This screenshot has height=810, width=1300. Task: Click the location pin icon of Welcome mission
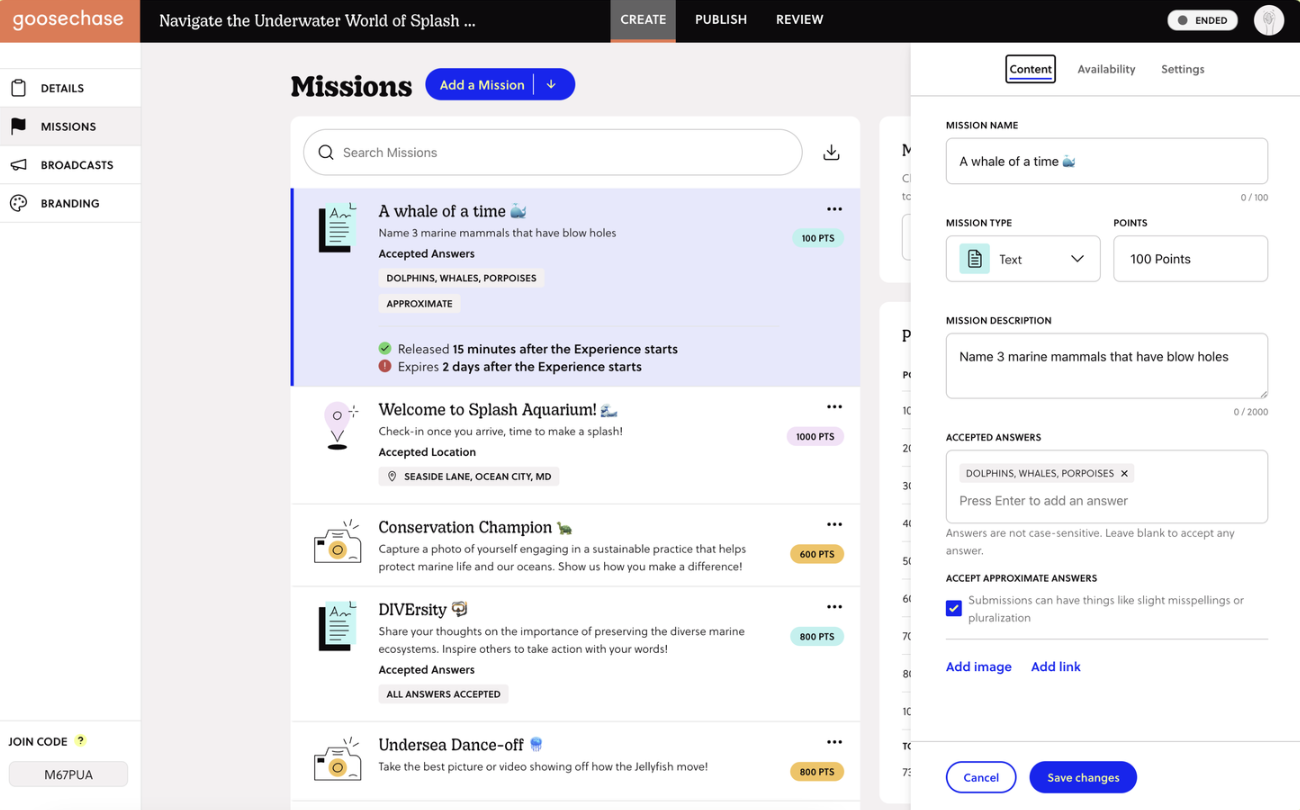(x=338, y=426)
